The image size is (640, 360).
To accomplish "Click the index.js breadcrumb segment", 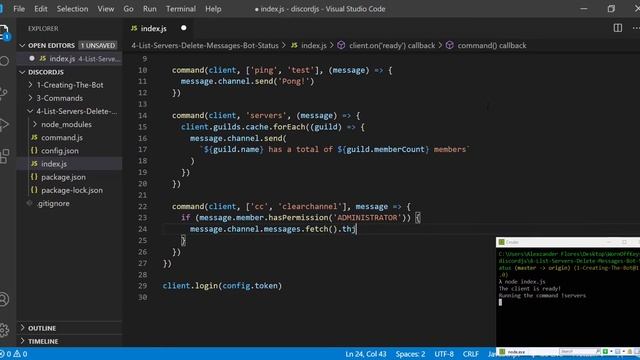I will [x=314, y=45].
